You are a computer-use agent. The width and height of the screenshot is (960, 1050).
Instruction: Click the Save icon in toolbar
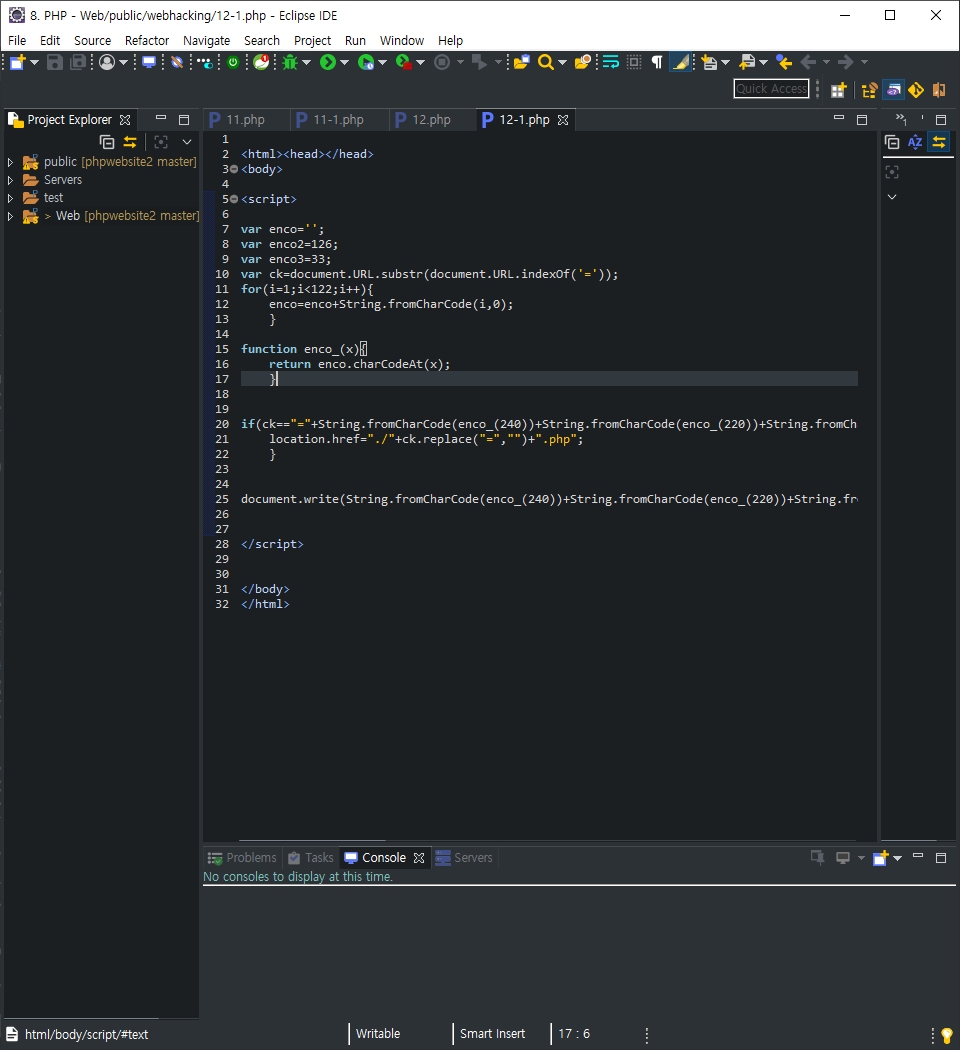54,62
